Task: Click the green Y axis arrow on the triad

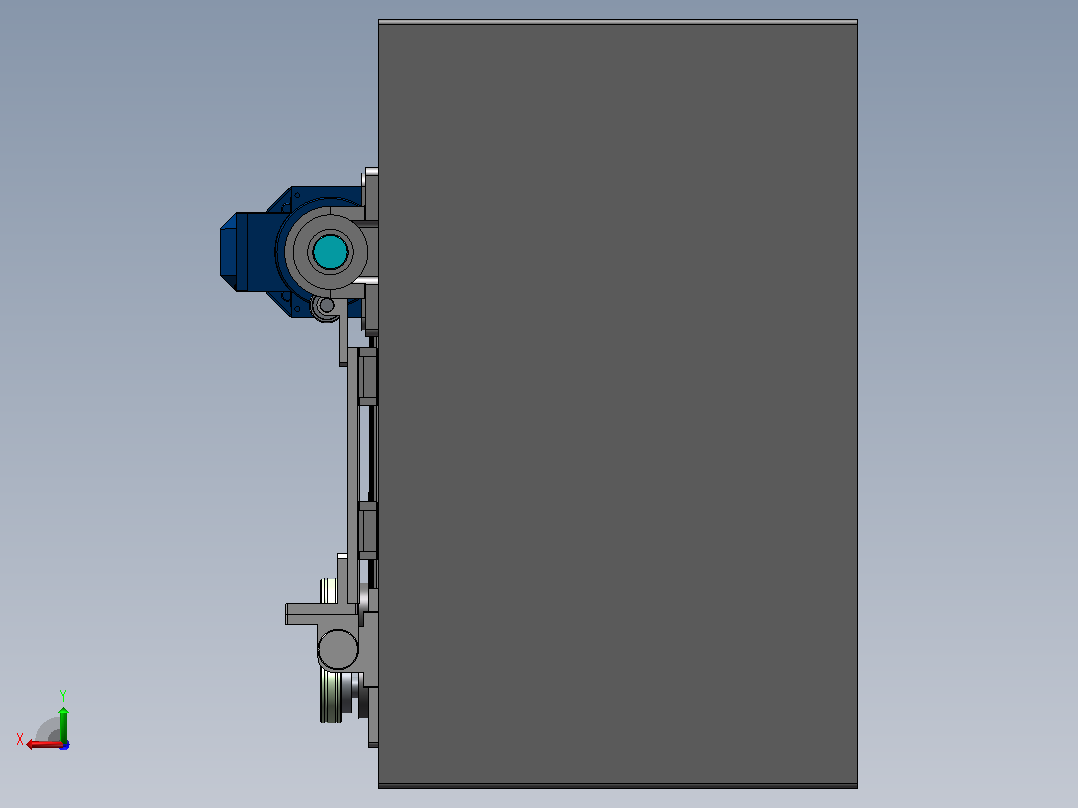Action: [63, 723]
